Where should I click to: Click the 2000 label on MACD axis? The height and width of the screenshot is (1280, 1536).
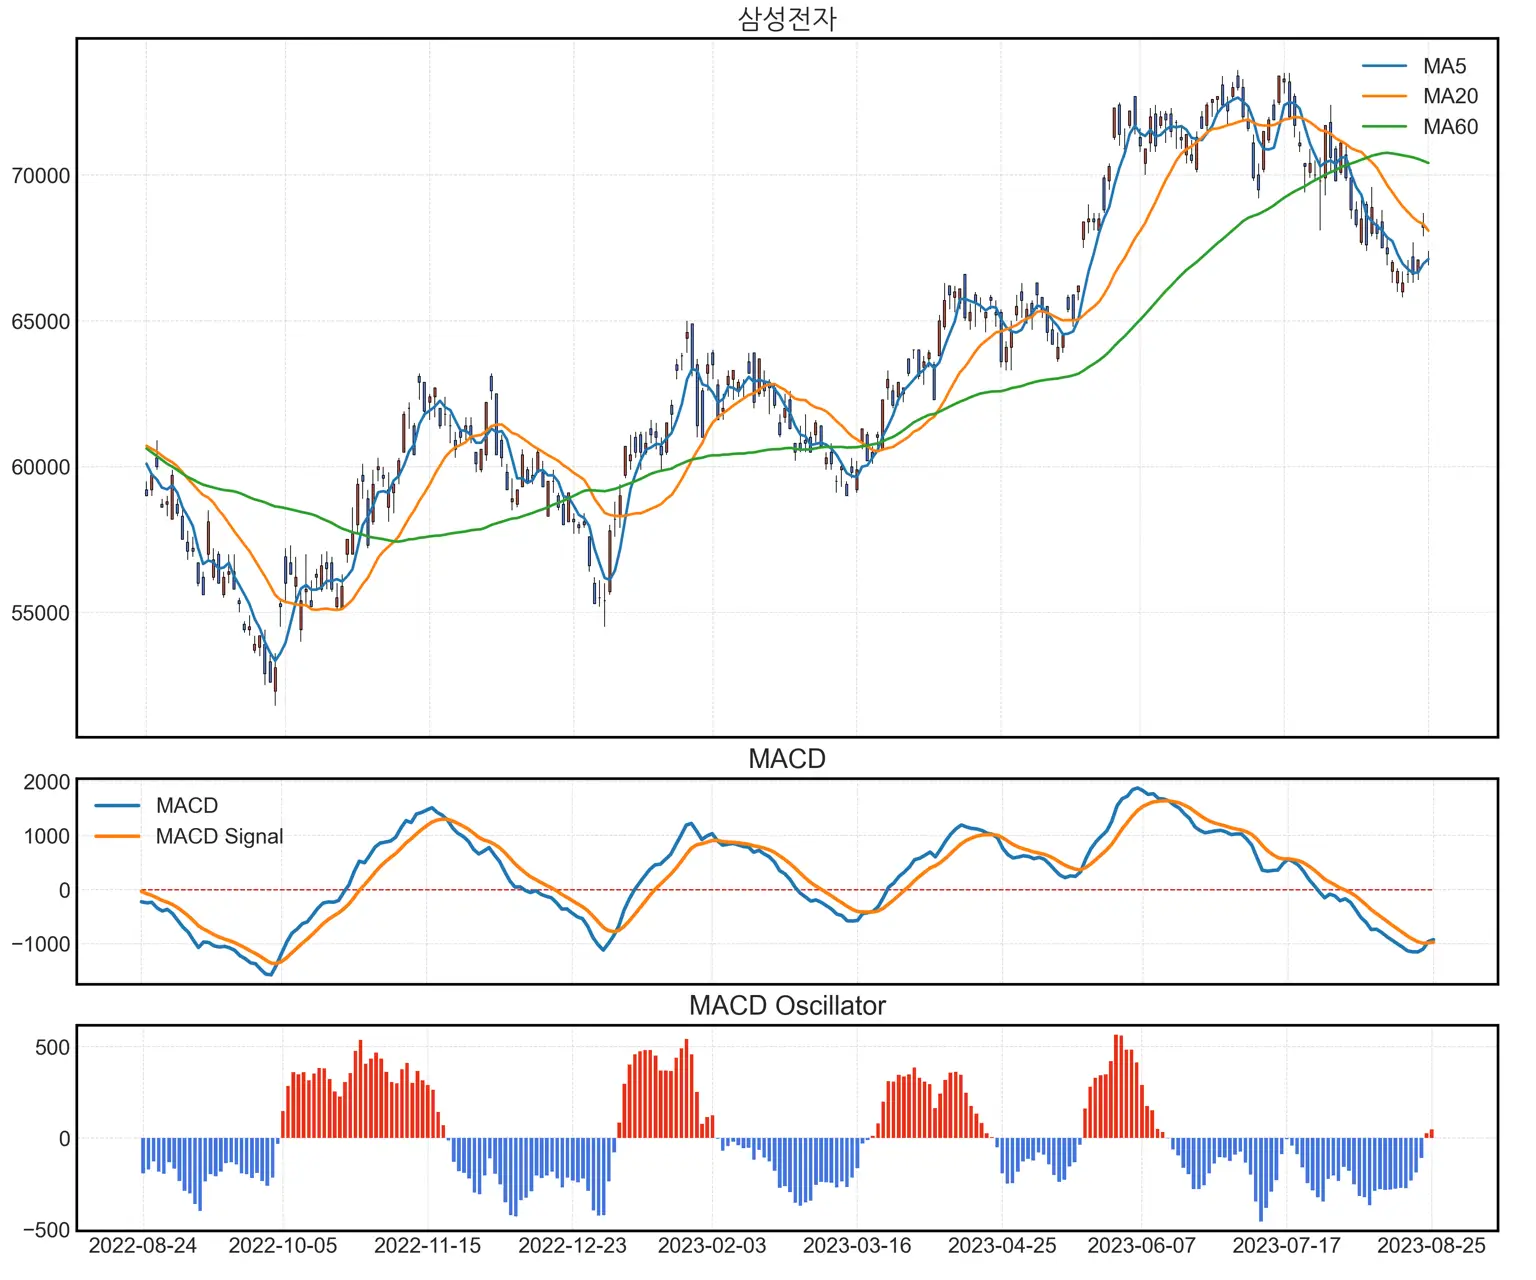47,782
